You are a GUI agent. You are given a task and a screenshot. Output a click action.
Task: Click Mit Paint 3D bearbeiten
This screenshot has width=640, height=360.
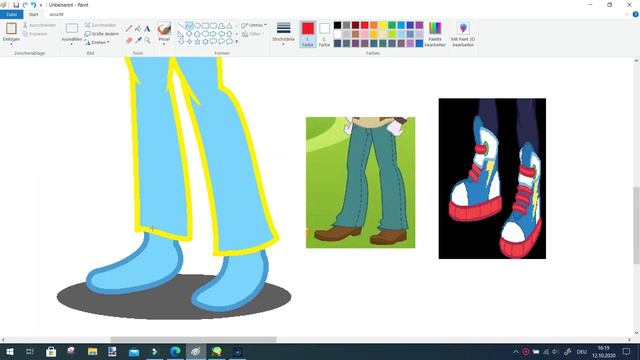(x=463, y=34)
